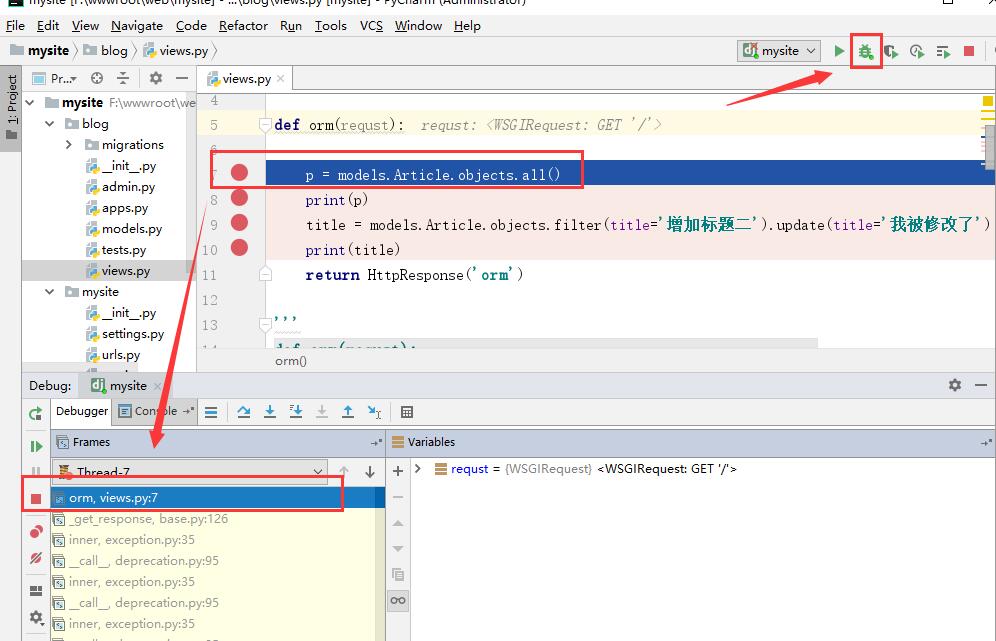Open mysite run configuration dropdown

pyautogui.click(x=779, y=51)
